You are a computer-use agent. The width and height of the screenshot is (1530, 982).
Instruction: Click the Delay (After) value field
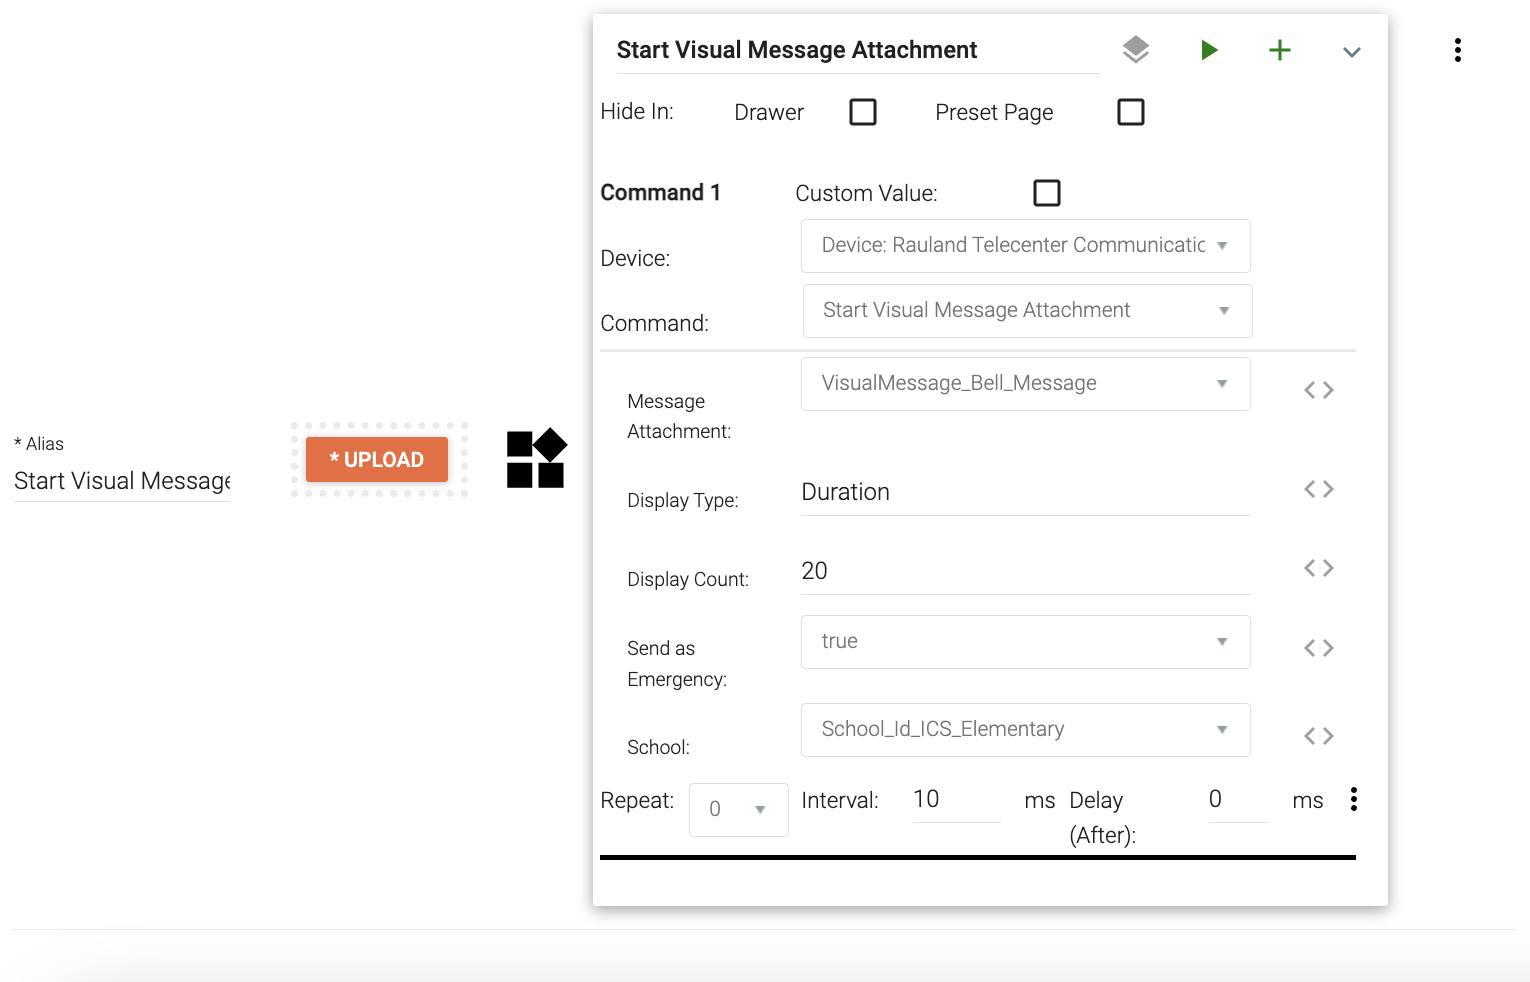(x=1238, y=800)
